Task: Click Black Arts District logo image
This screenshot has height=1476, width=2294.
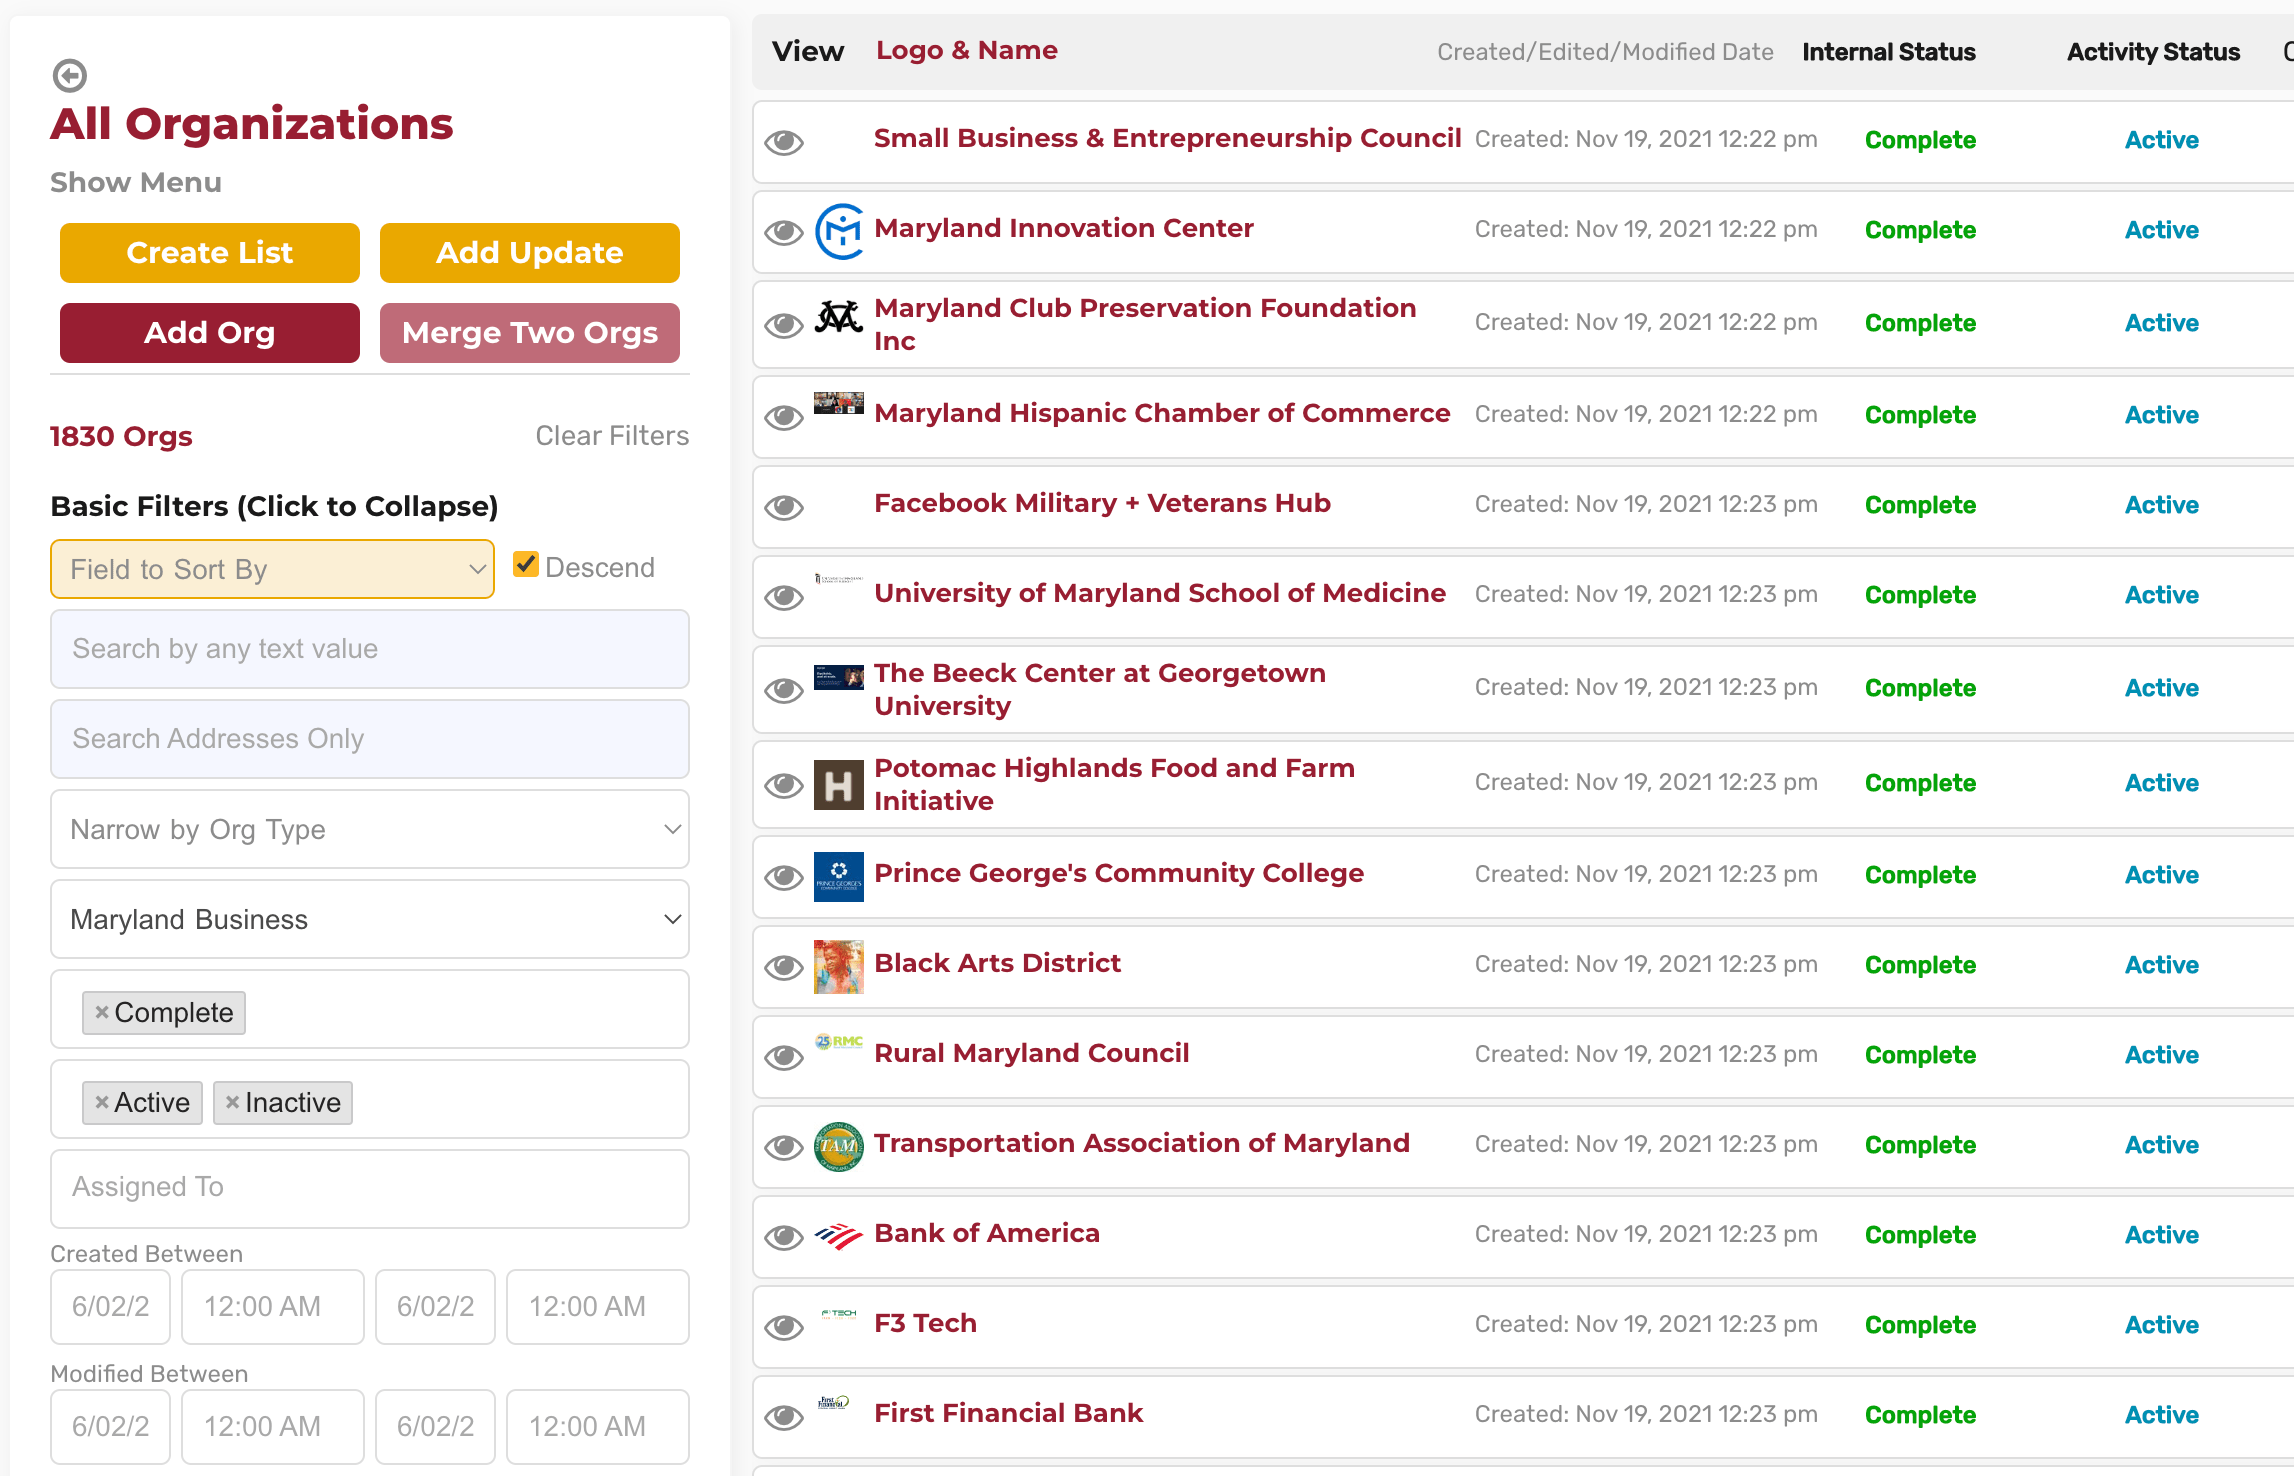Action: 839,967
